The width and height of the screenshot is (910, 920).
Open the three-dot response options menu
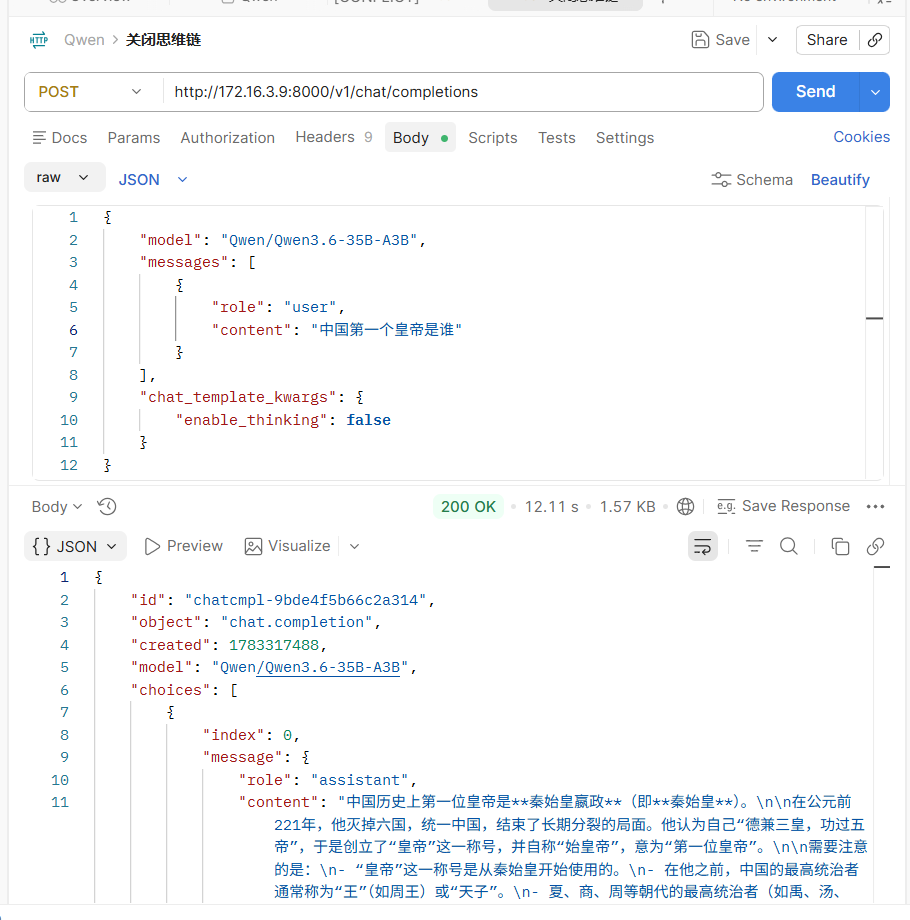click(875, 506)
